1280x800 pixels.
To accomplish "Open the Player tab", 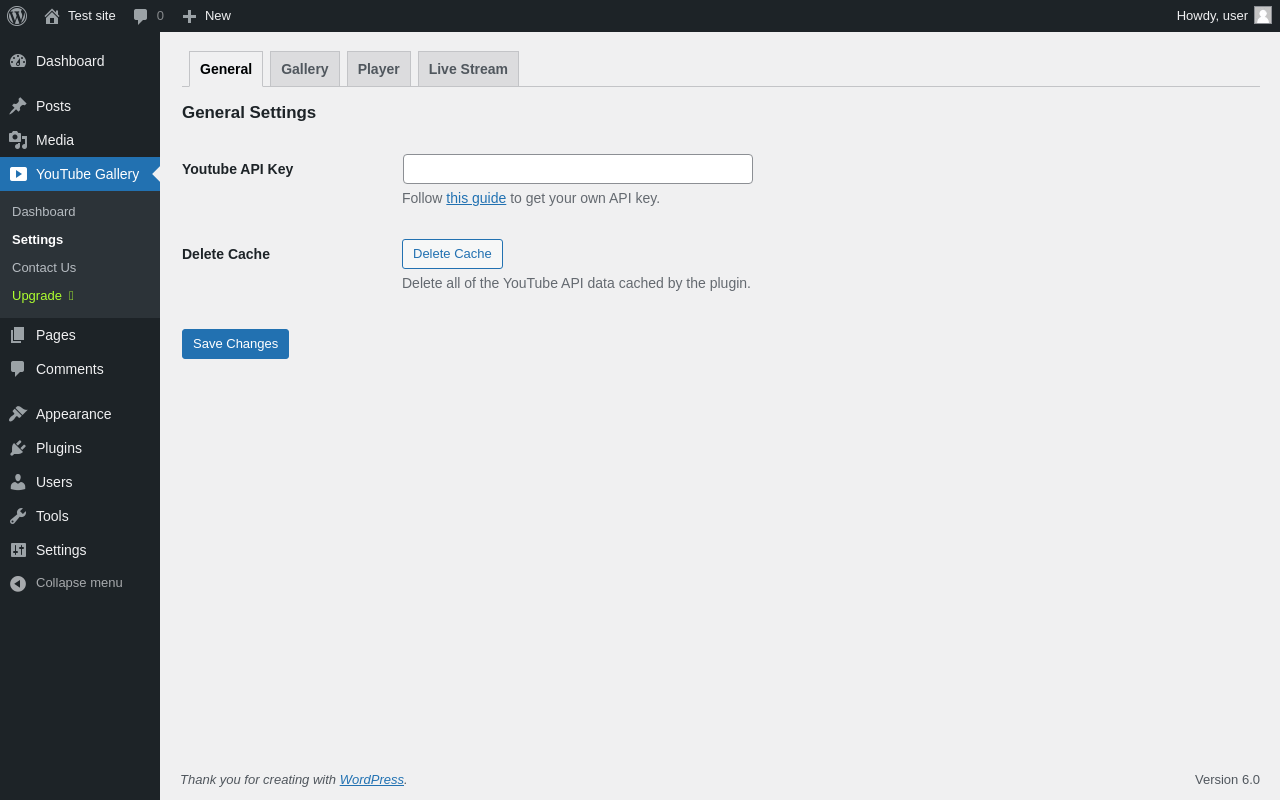I will pos(379,69).
